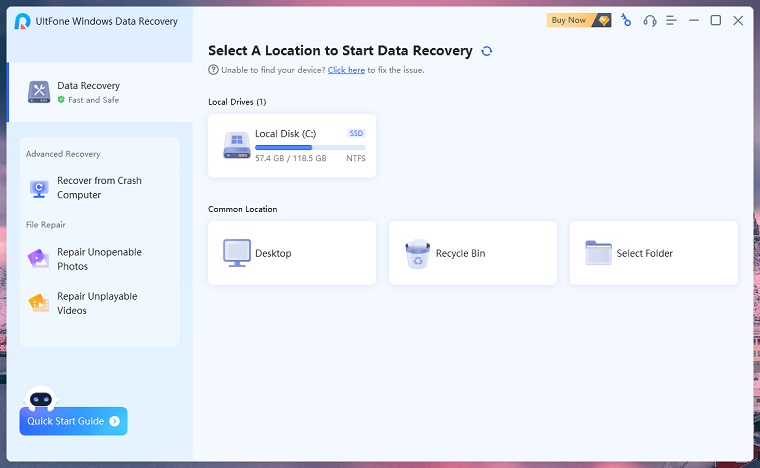Screen dimensions: 760x468
Task: Click the disk usage progress bar
Action: [310, 147]
